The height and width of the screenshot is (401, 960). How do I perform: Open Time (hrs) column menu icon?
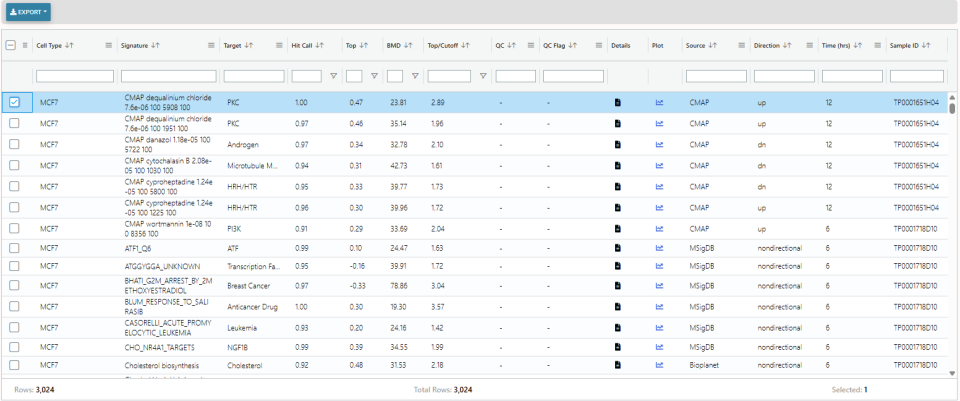click(877, 45)
